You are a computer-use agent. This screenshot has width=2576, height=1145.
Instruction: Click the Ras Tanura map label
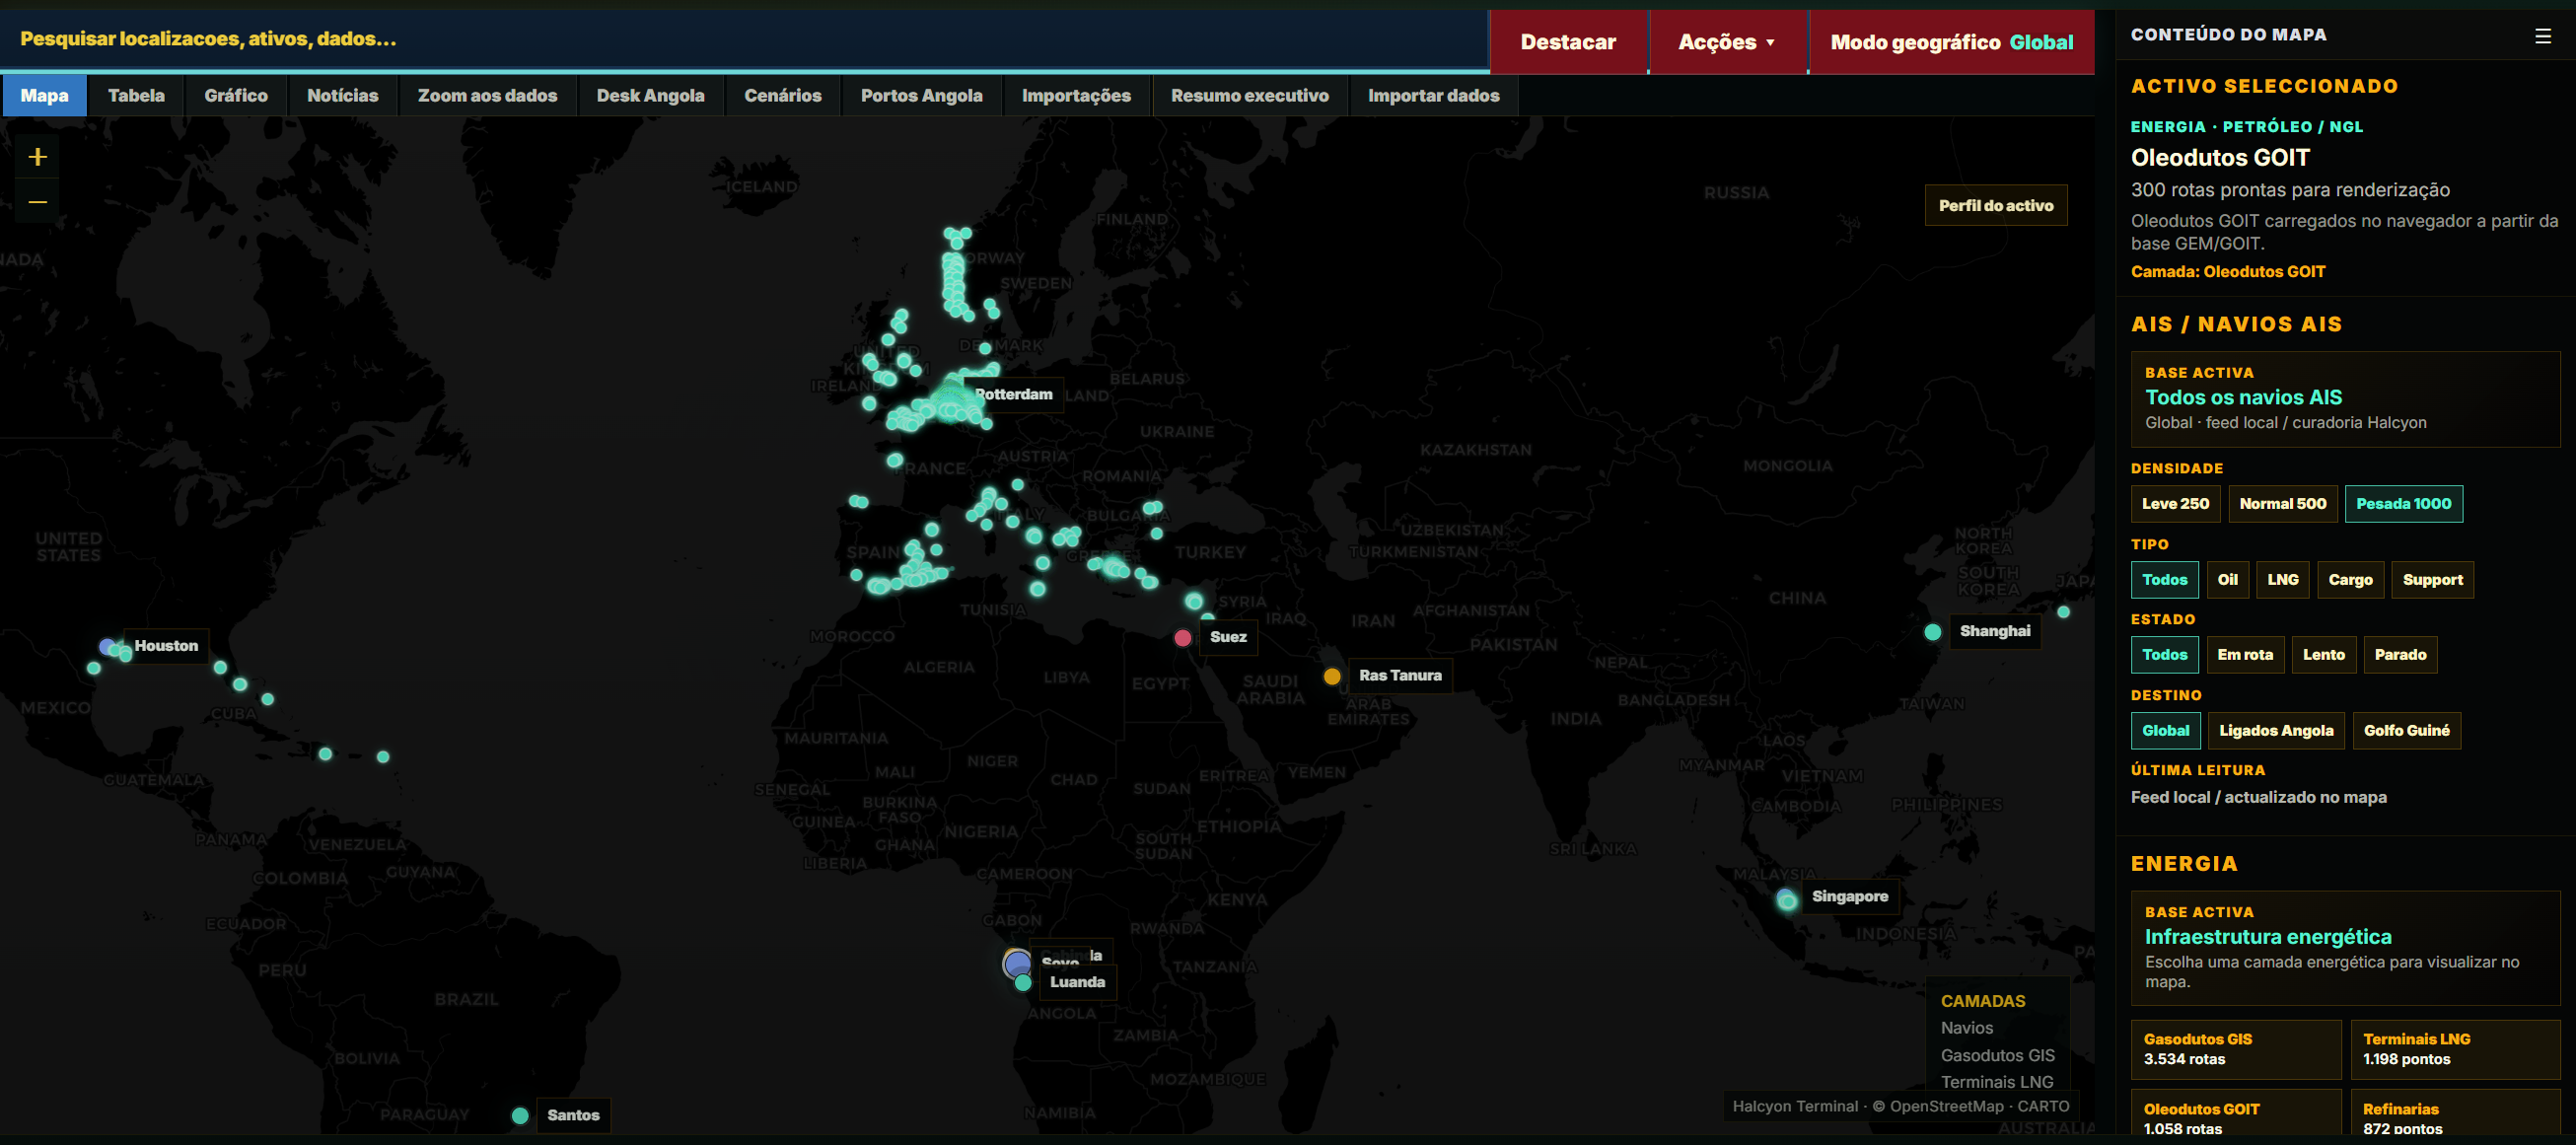click(x=1400, y=676)
